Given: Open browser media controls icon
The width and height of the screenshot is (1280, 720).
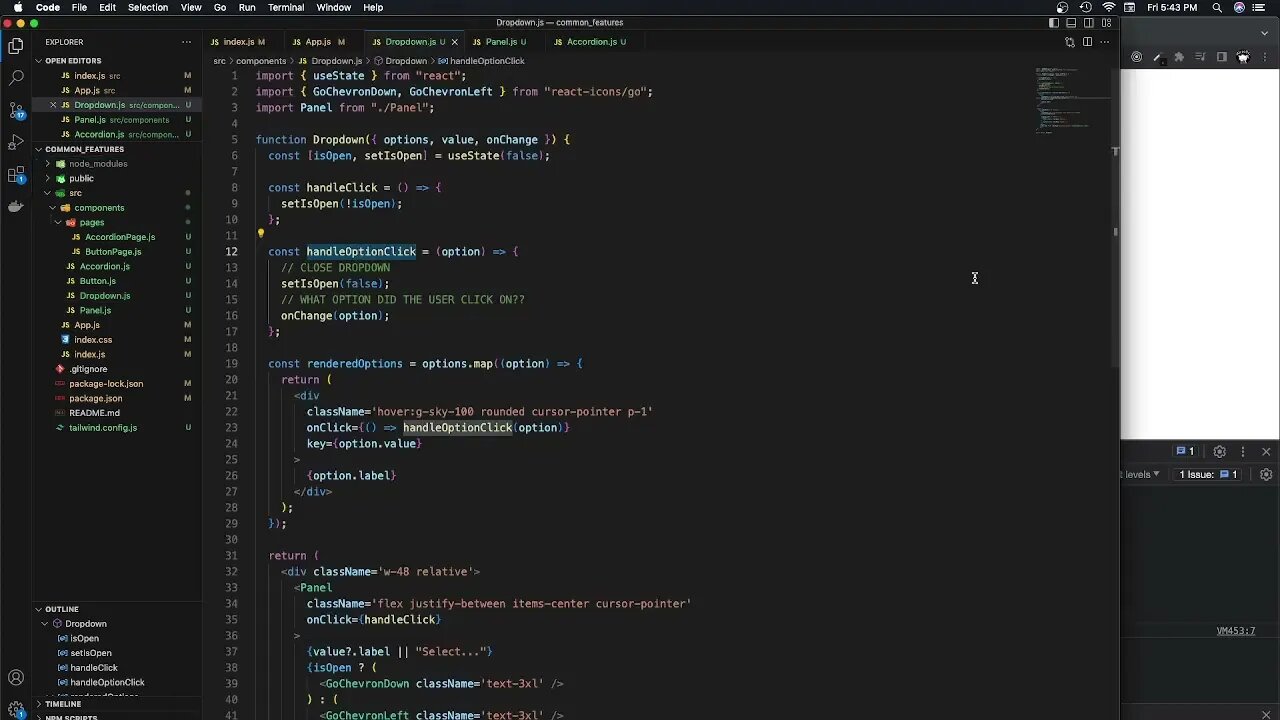Looking at the screenshot, I should click(1200, 57).
